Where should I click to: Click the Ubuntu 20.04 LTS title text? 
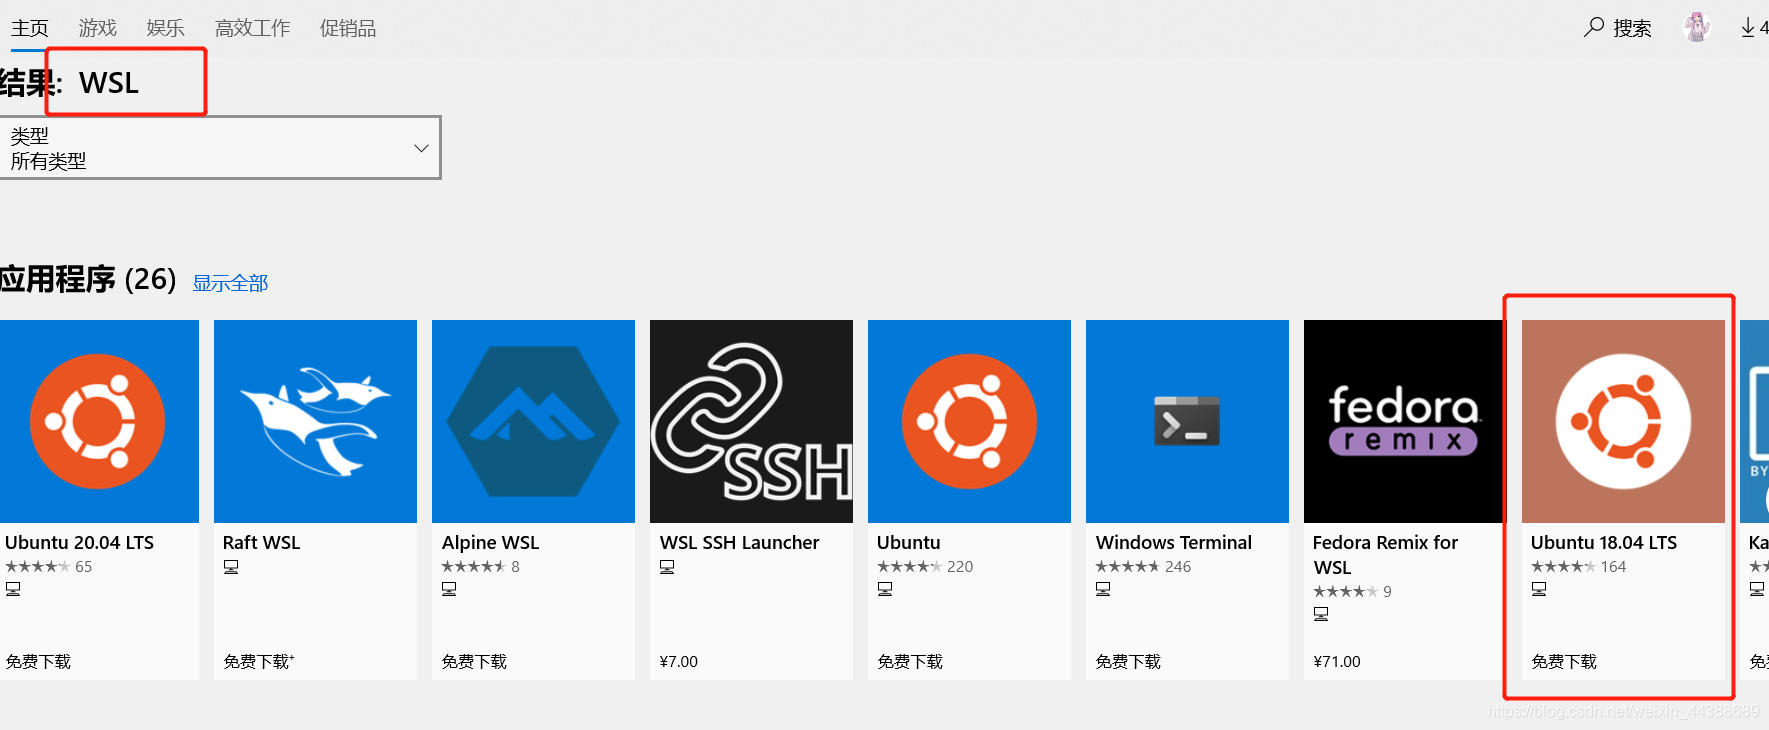click(x=80, y=542)
